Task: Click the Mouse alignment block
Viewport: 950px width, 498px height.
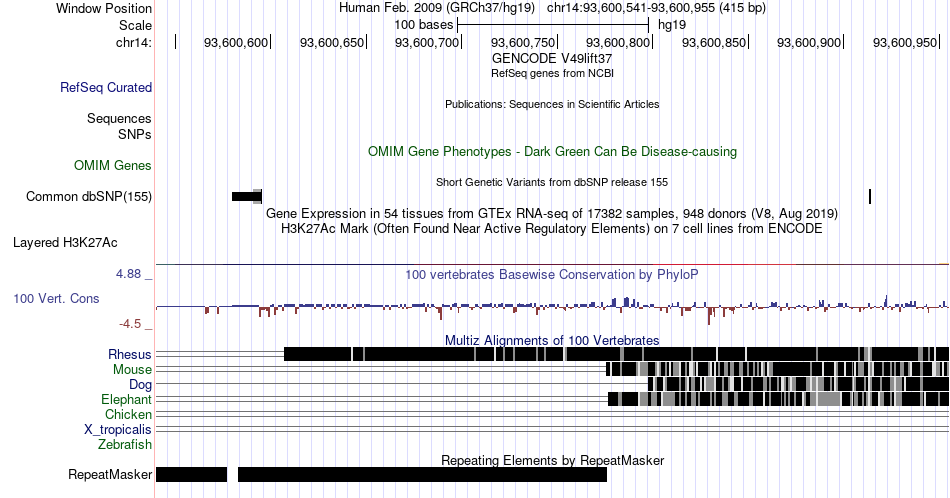Action: pyautogui.click(x=777, y=370)
